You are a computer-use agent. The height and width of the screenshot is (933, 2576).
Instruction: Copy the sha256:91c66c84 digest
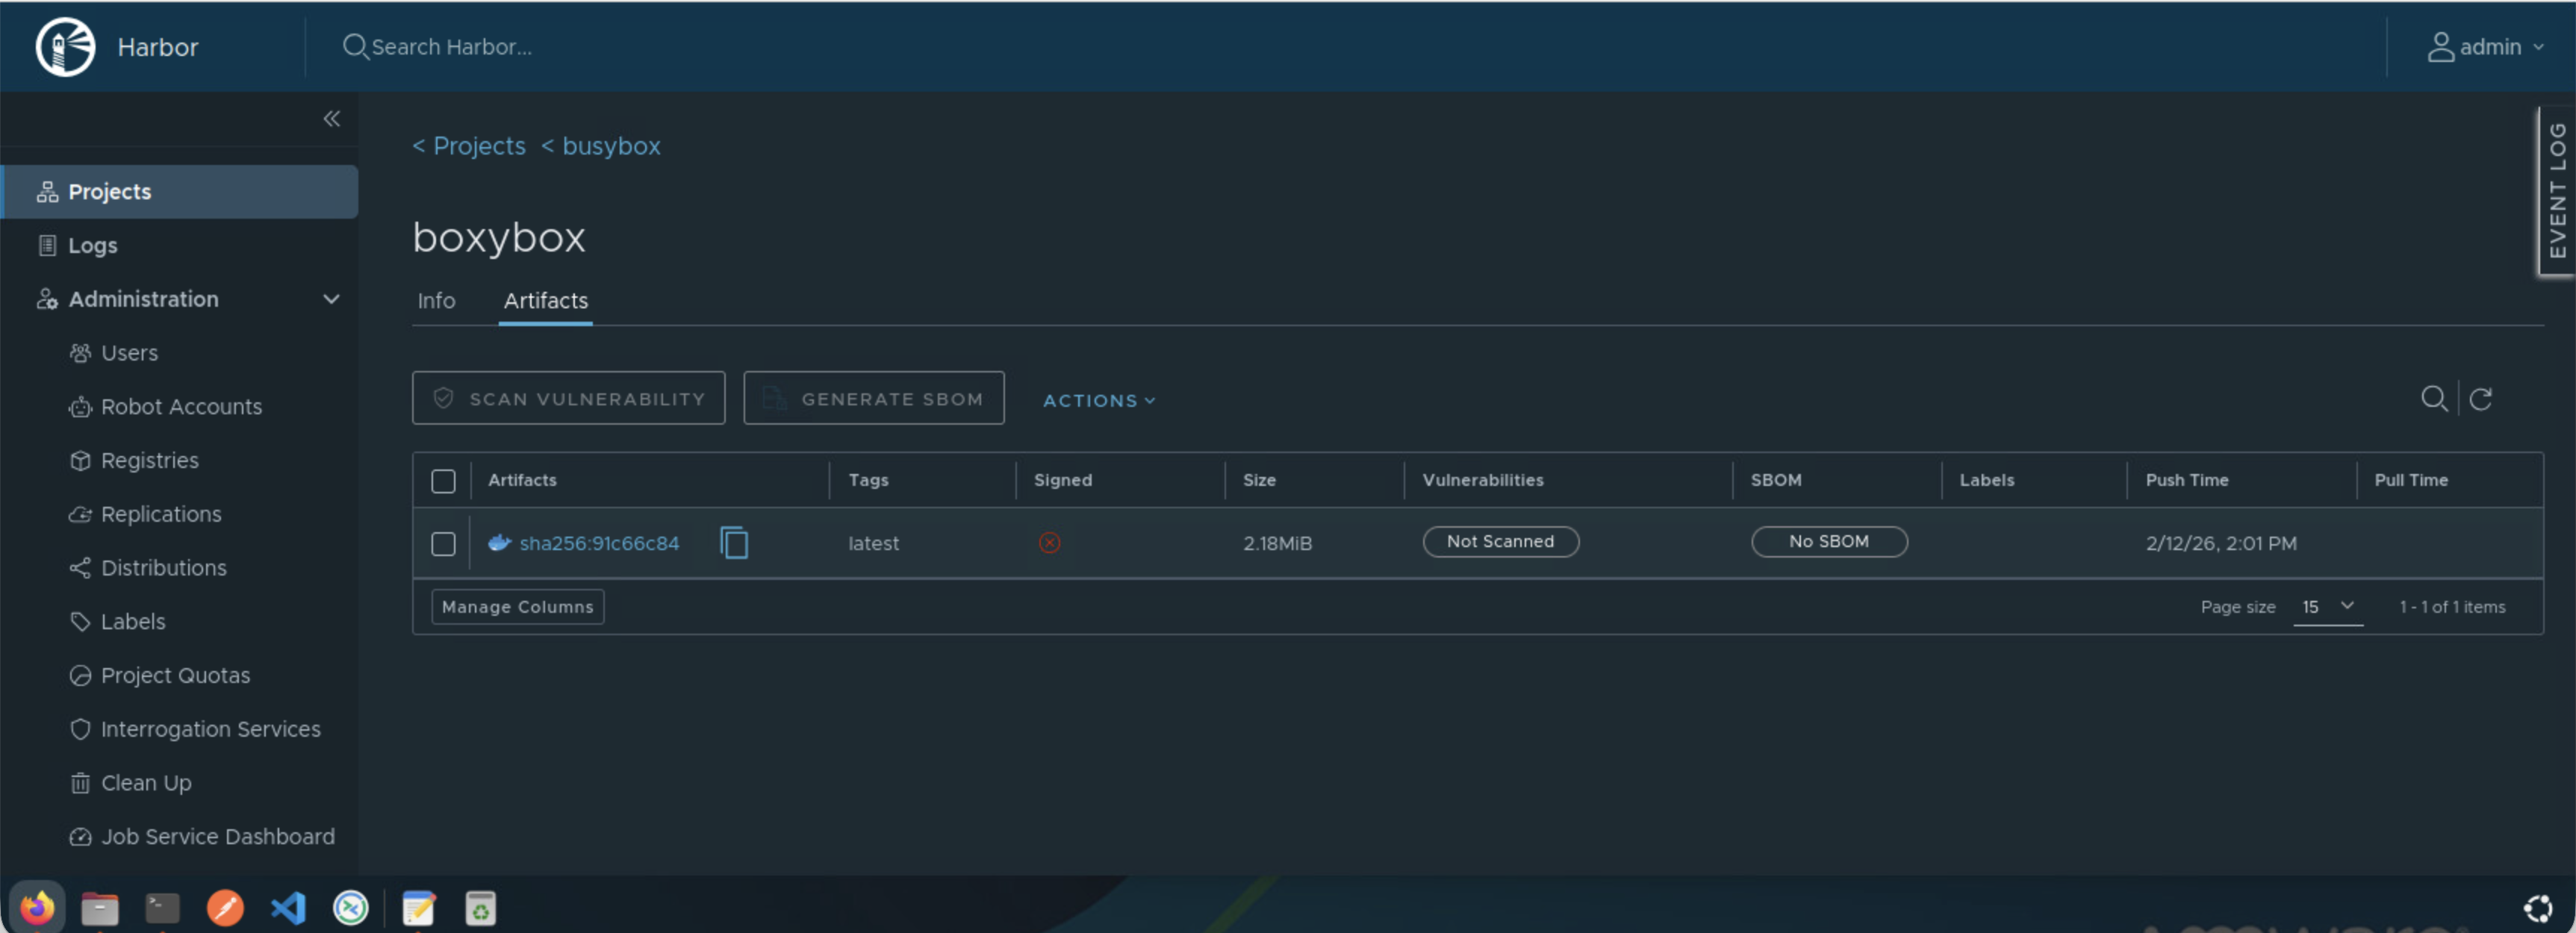coord(734,543)
